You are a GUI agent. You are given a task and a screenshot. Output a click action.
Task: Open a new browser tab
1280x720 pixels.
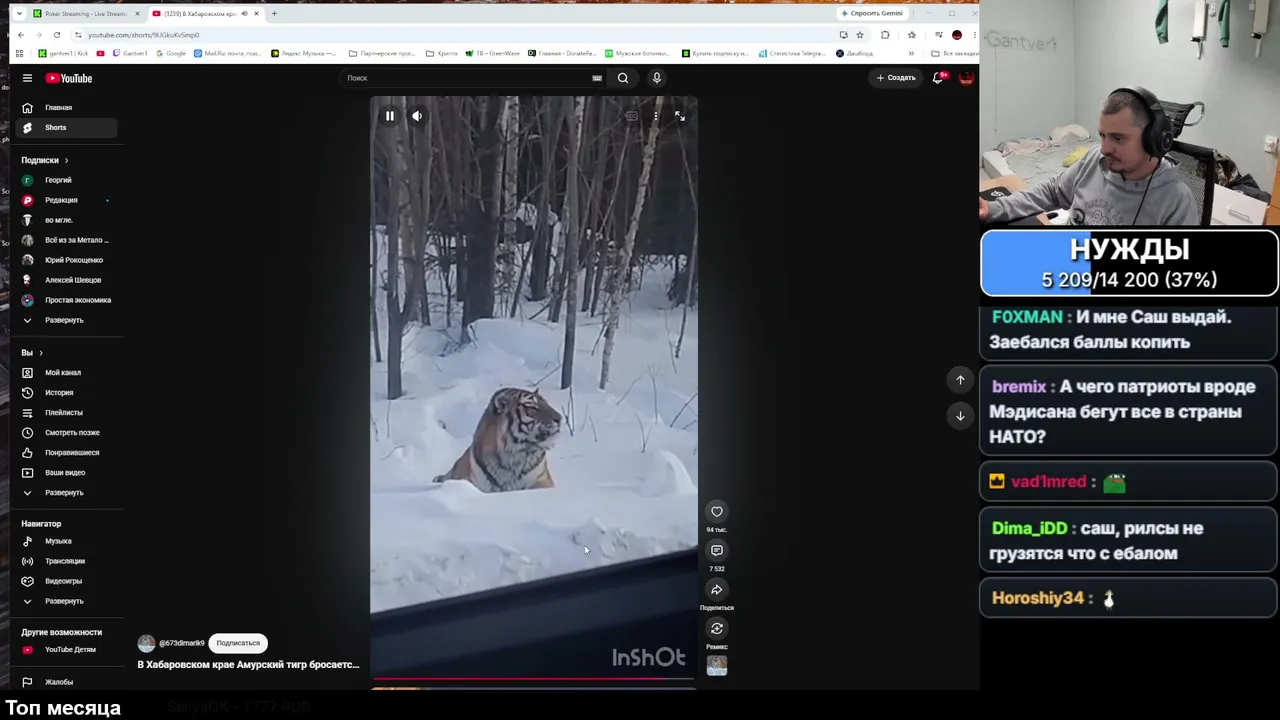[x=274, y=14]
